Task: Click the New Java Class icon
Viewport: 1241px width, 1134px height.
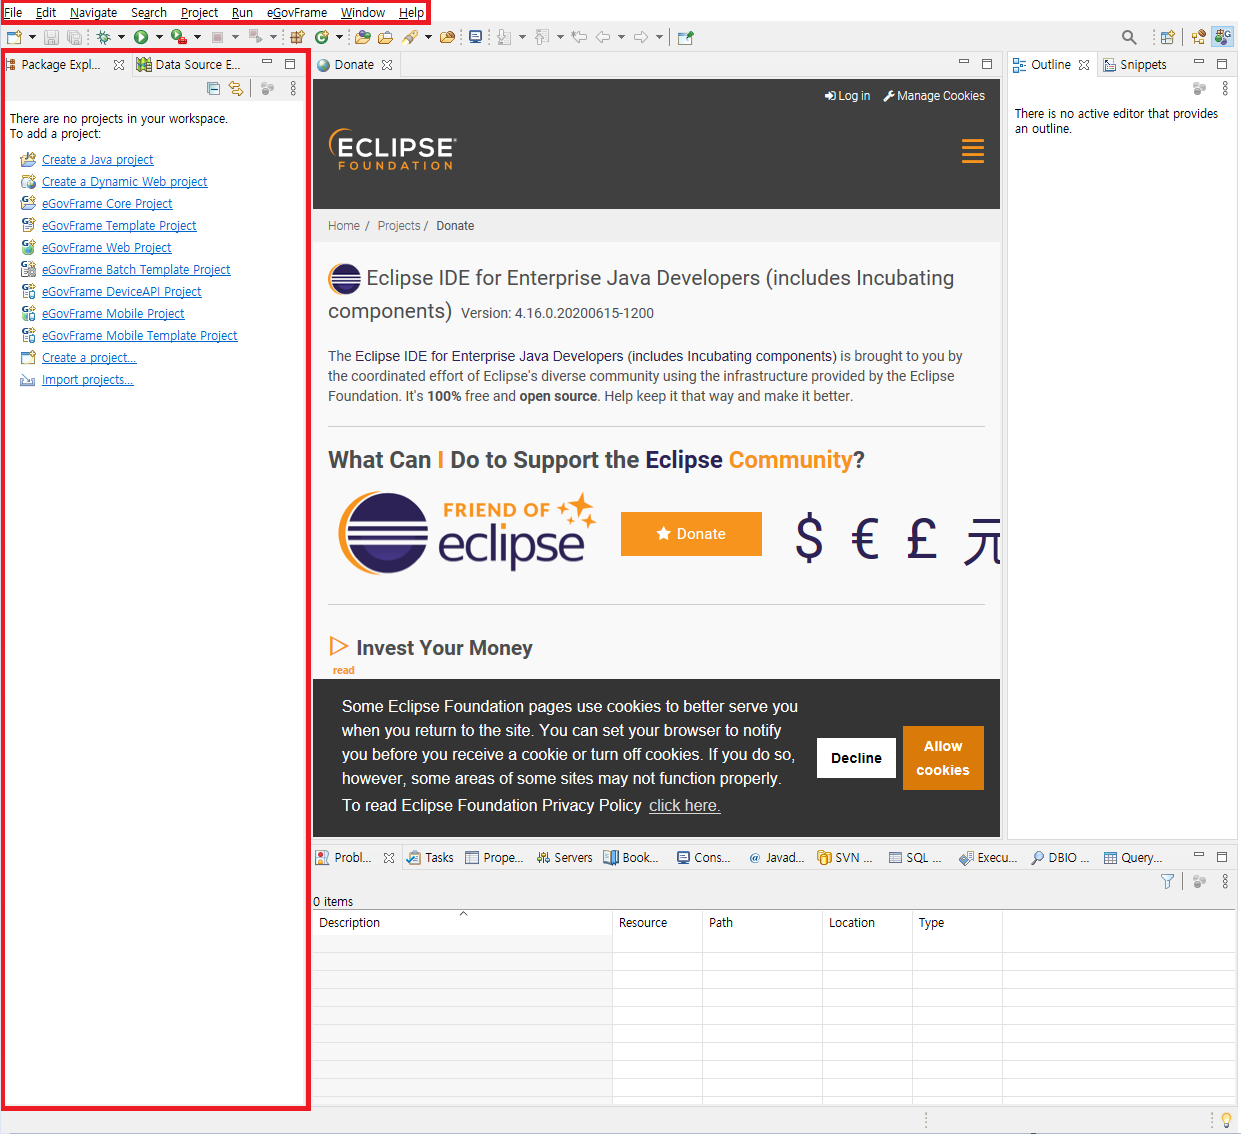Action: 322,37
